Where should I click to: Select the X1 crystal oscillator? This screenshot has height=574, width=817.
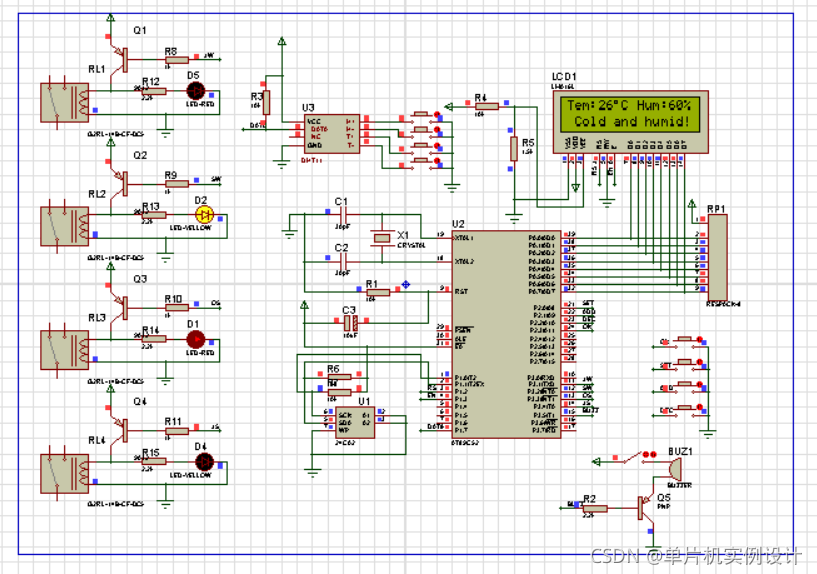pos(381,237)
